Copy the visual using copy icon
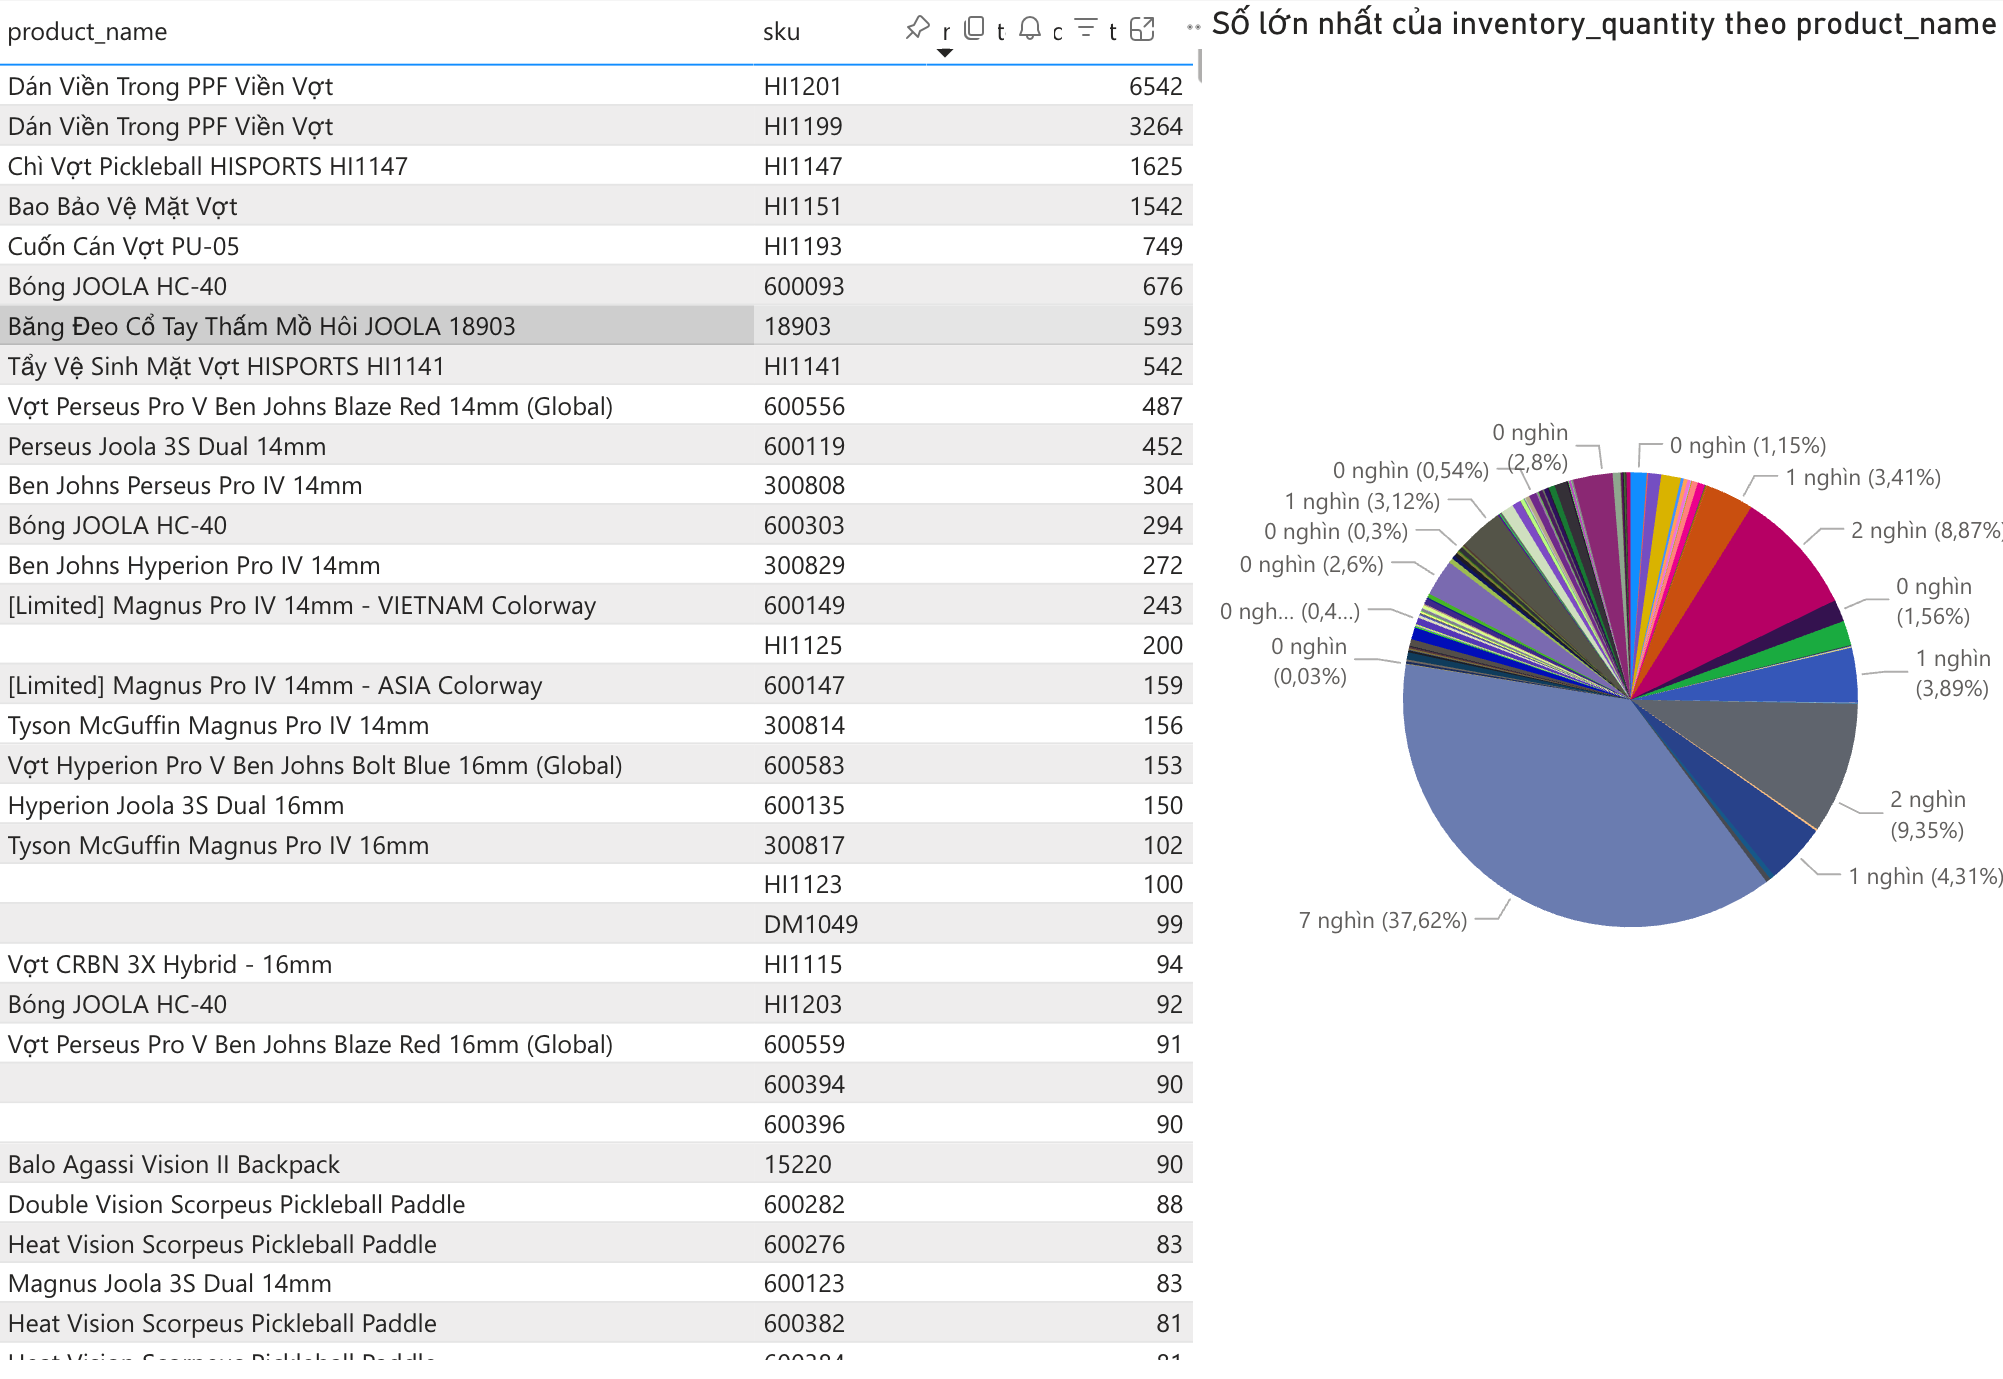This screenshot has height=1379, width=2003. (974, 28)
